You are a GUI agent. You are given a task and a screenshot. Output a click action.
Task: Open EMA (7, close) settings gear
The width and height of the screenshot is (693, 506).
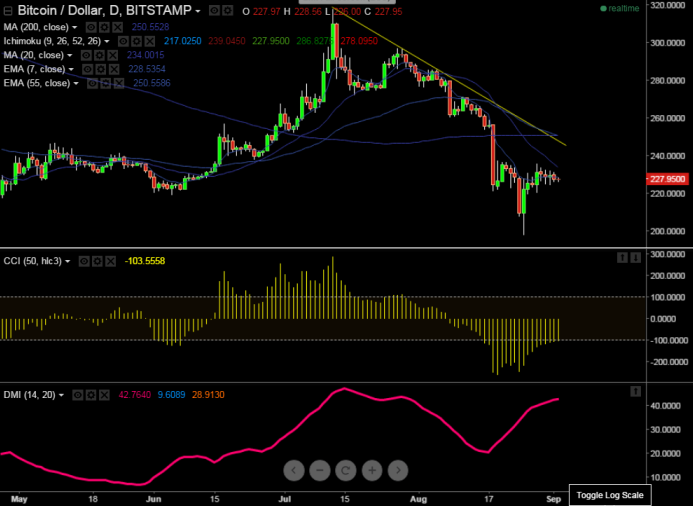101,69
